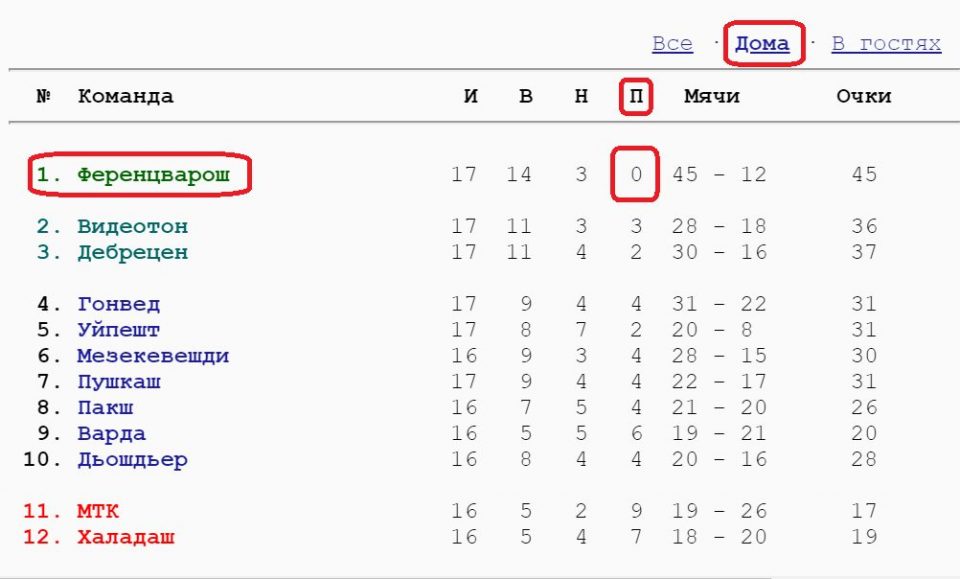
Task: Click the Ференцварош team link
Action: point(153,174)
